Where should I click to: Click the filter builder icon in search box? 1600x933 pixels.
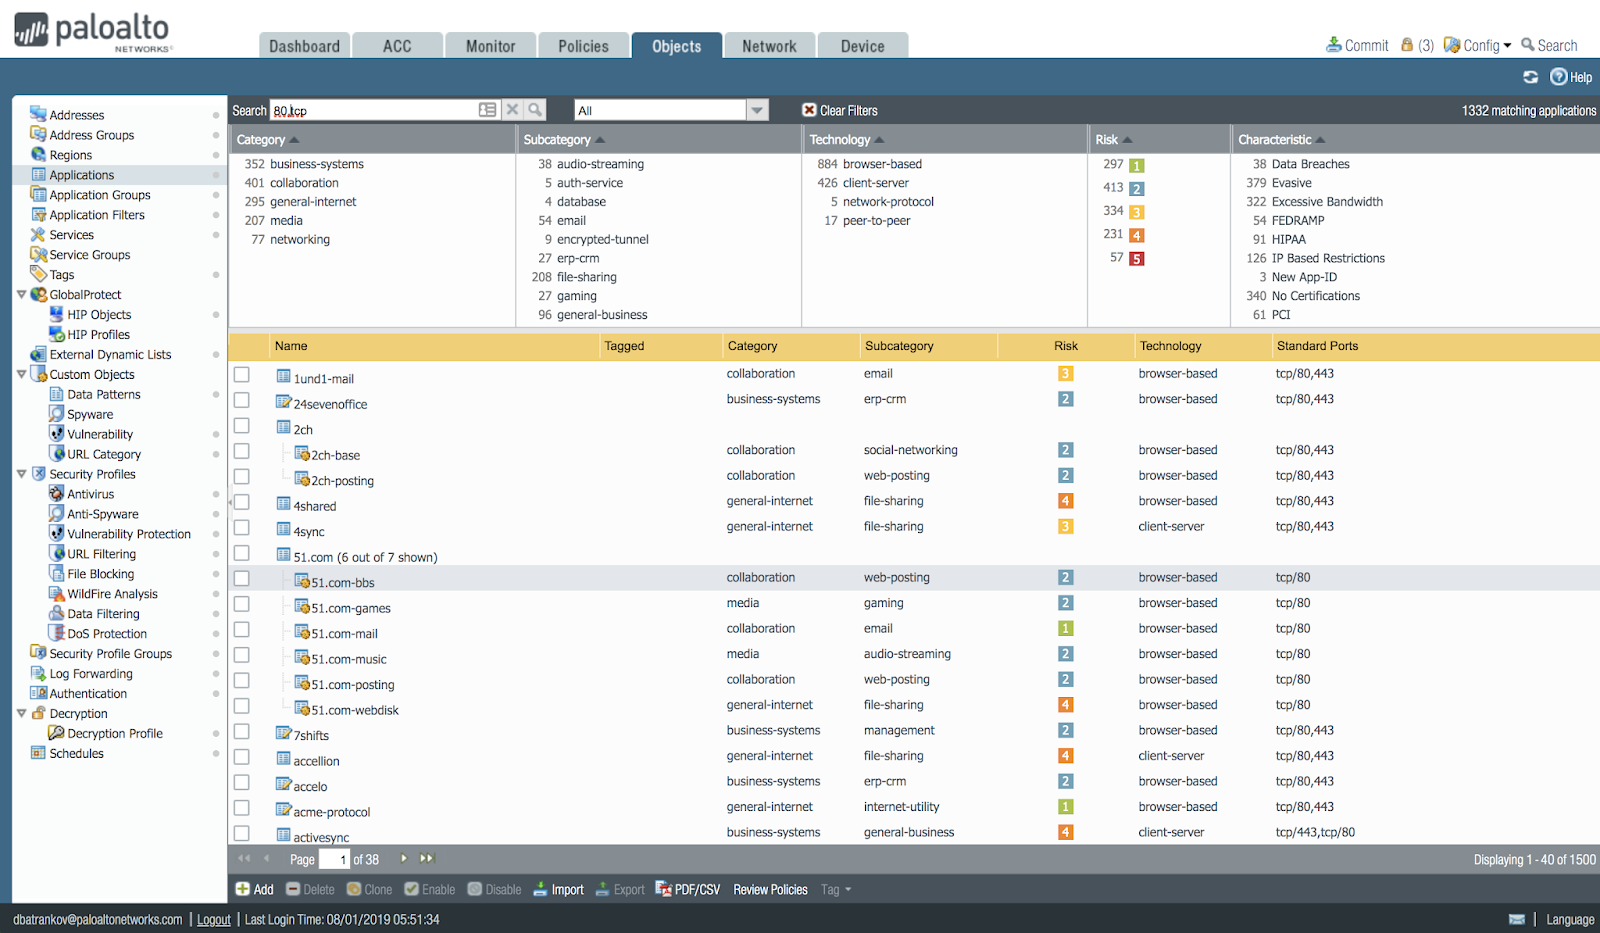(x=487, y=110)
